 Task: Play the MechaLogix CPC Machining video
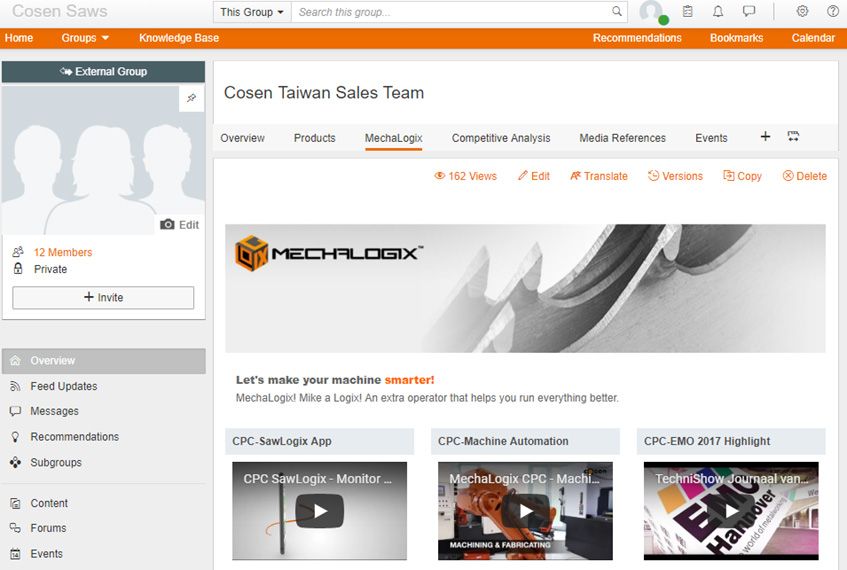click(x=525, y=511)
